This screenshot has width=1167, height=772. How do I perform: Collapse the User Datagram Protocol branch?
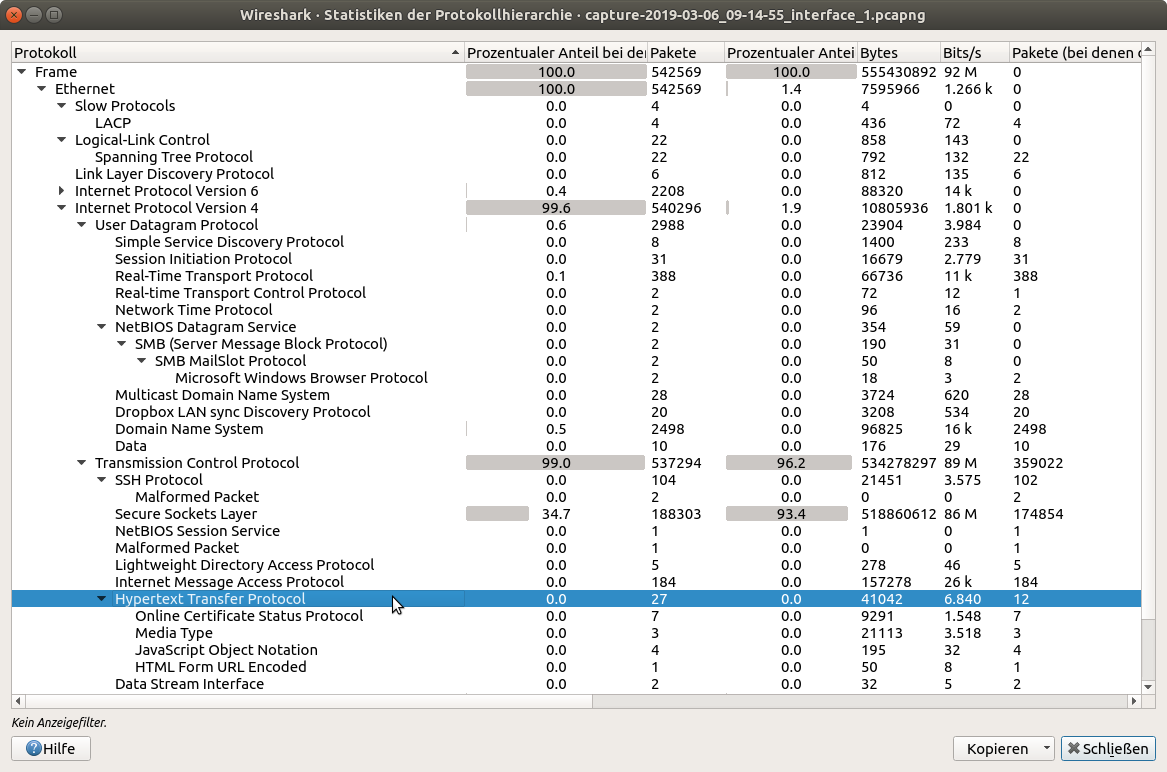tap(81, 225)
